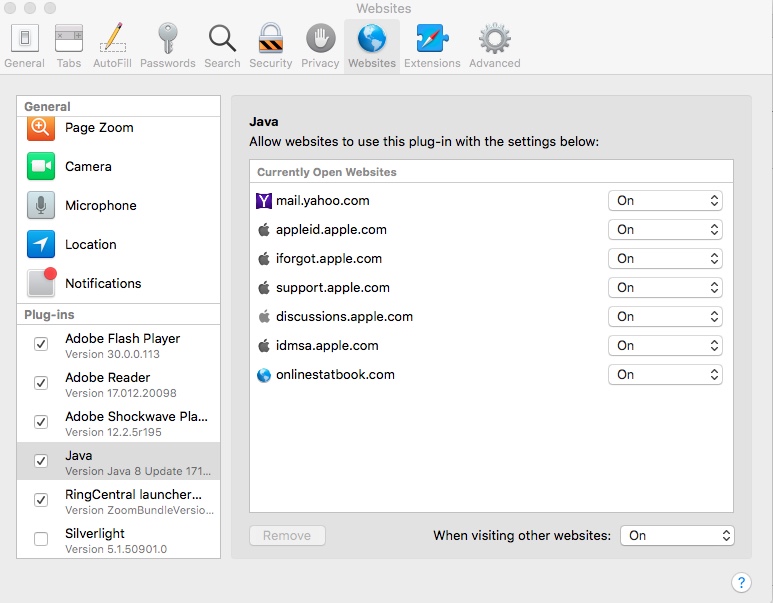
Task: Open the General preferences icon
Action: [24, 38]
